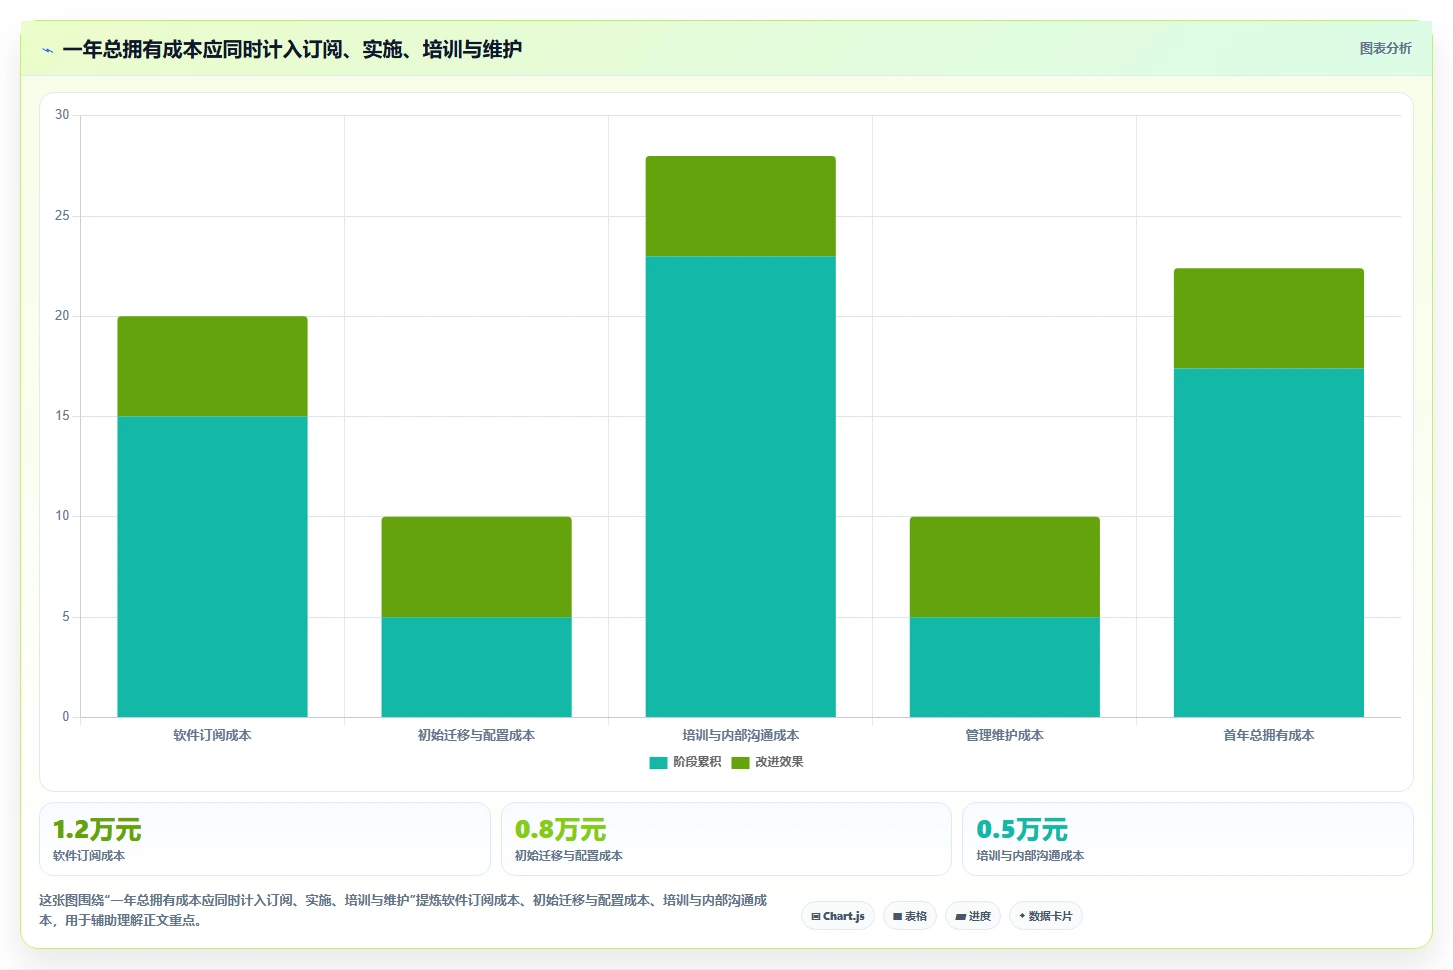Click the green segment of the 软件订阅成本 bar
The image size is (1453, 970).
[x=212, y=366]
